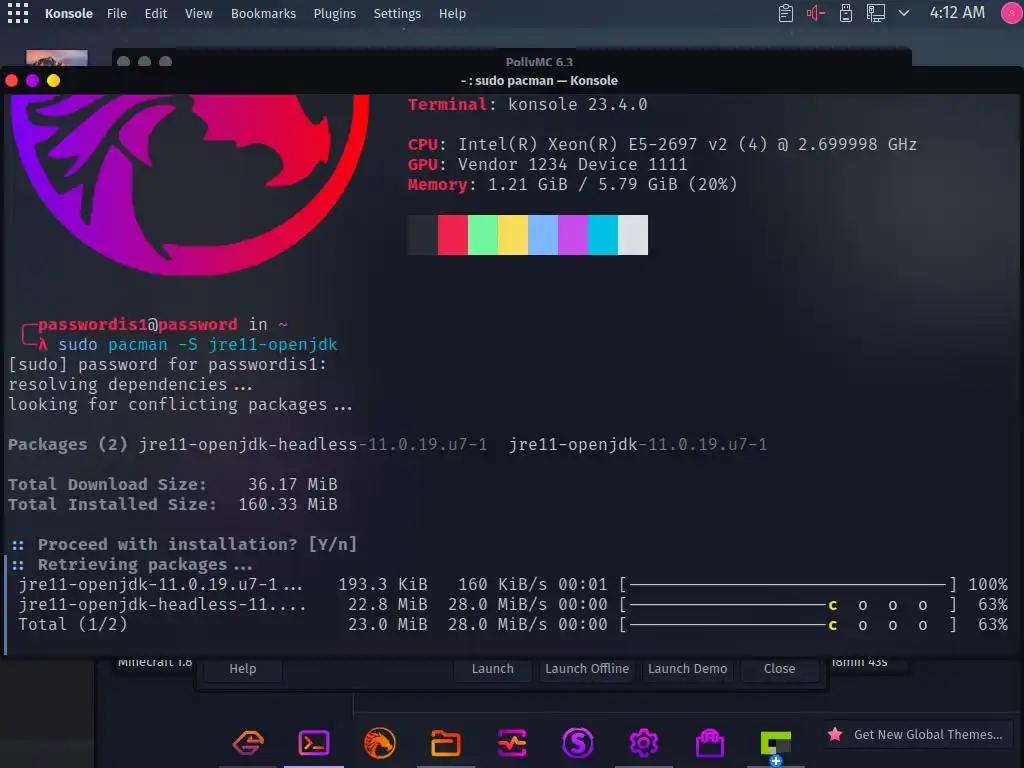Open the clipboard tray icon
Screen dimensions: 1024x768
[786, 13]
